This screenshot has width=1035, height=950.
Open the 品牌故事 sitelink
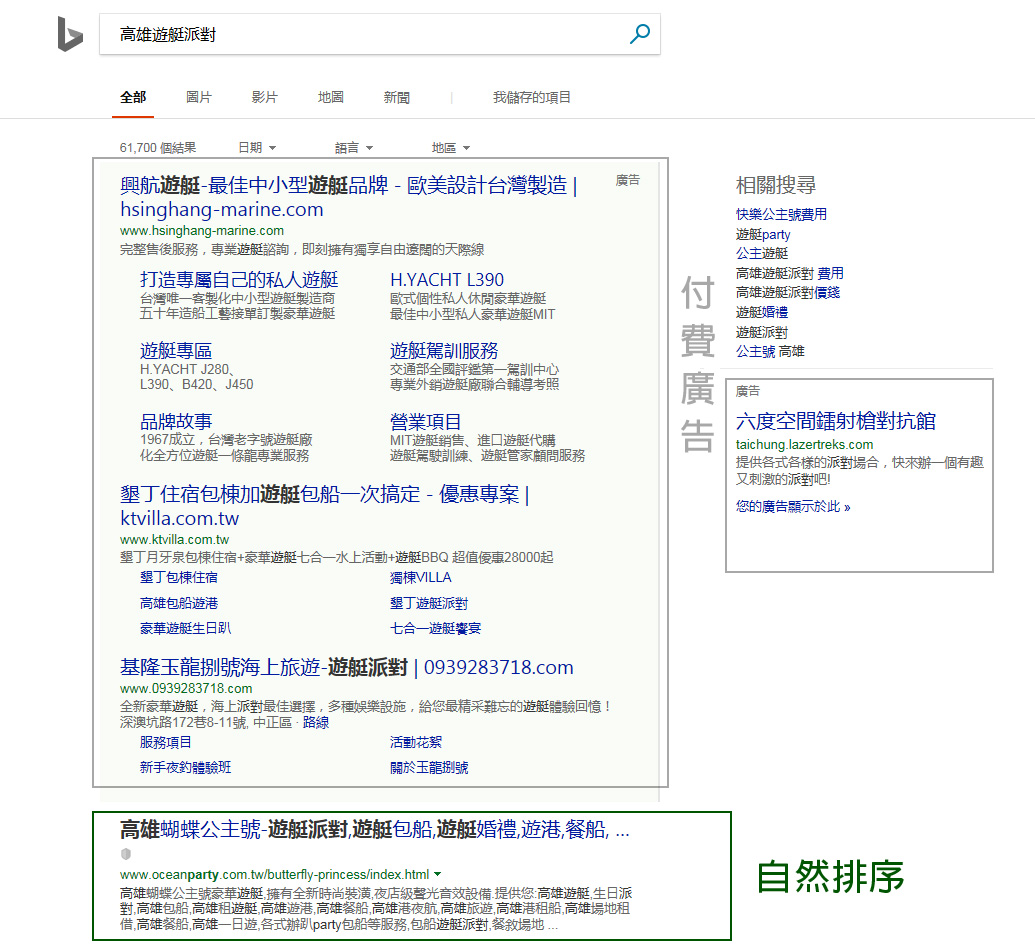(176, 421)
